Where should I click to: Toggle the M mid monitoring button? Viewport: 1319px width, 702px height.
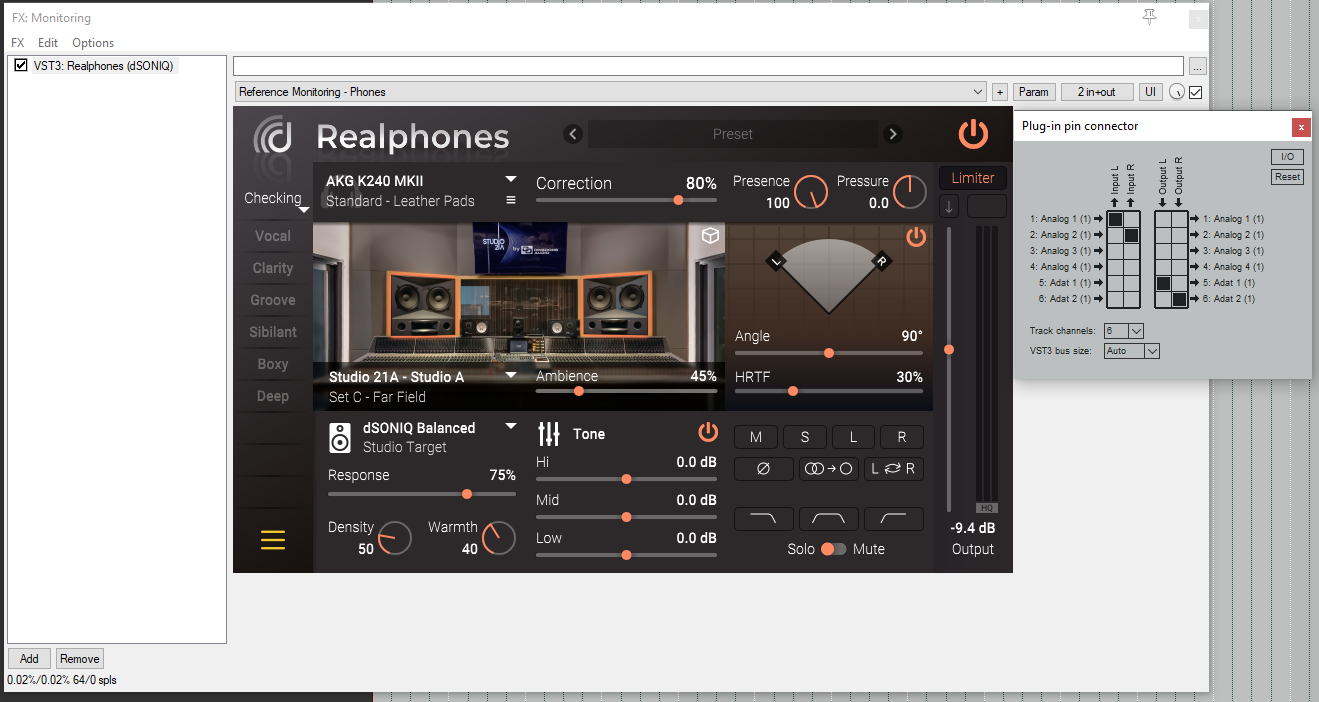(756, 437)
